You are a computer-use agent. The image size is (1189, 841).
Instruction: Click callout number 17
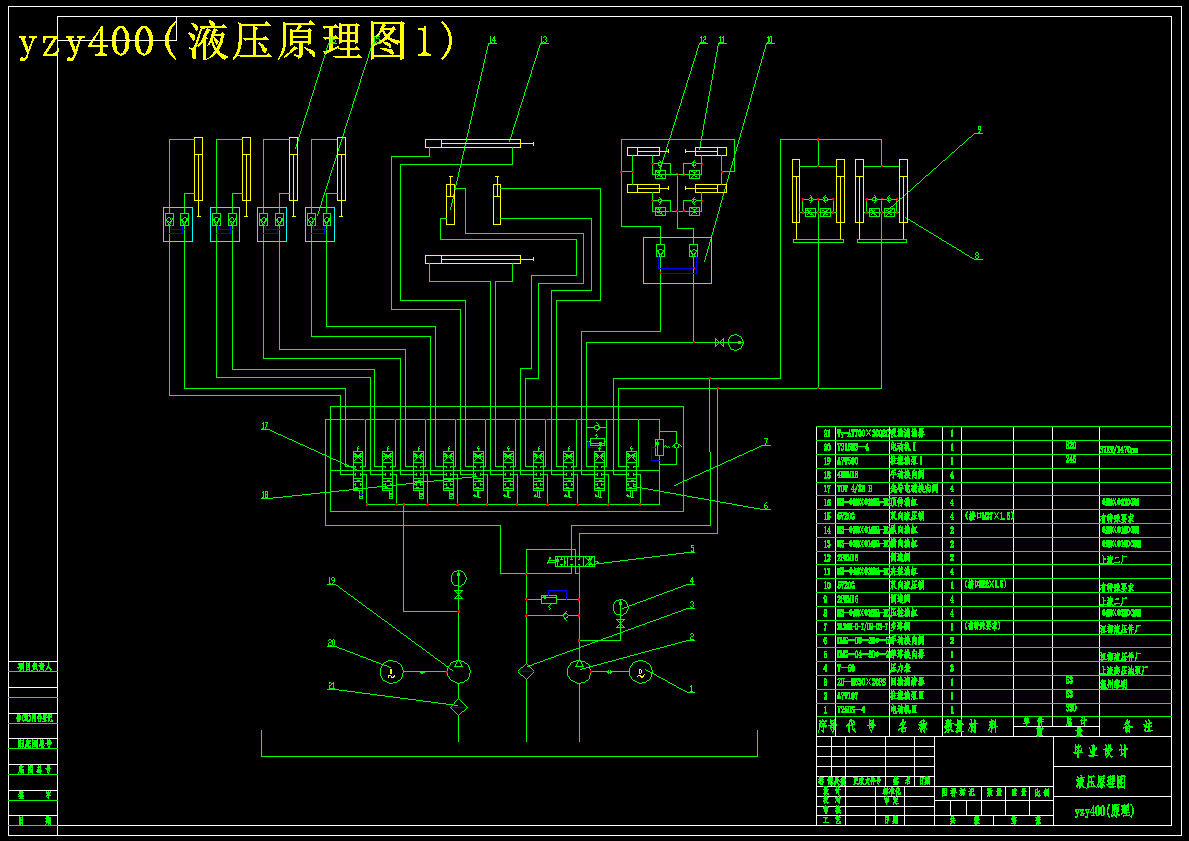pos(265,426)
